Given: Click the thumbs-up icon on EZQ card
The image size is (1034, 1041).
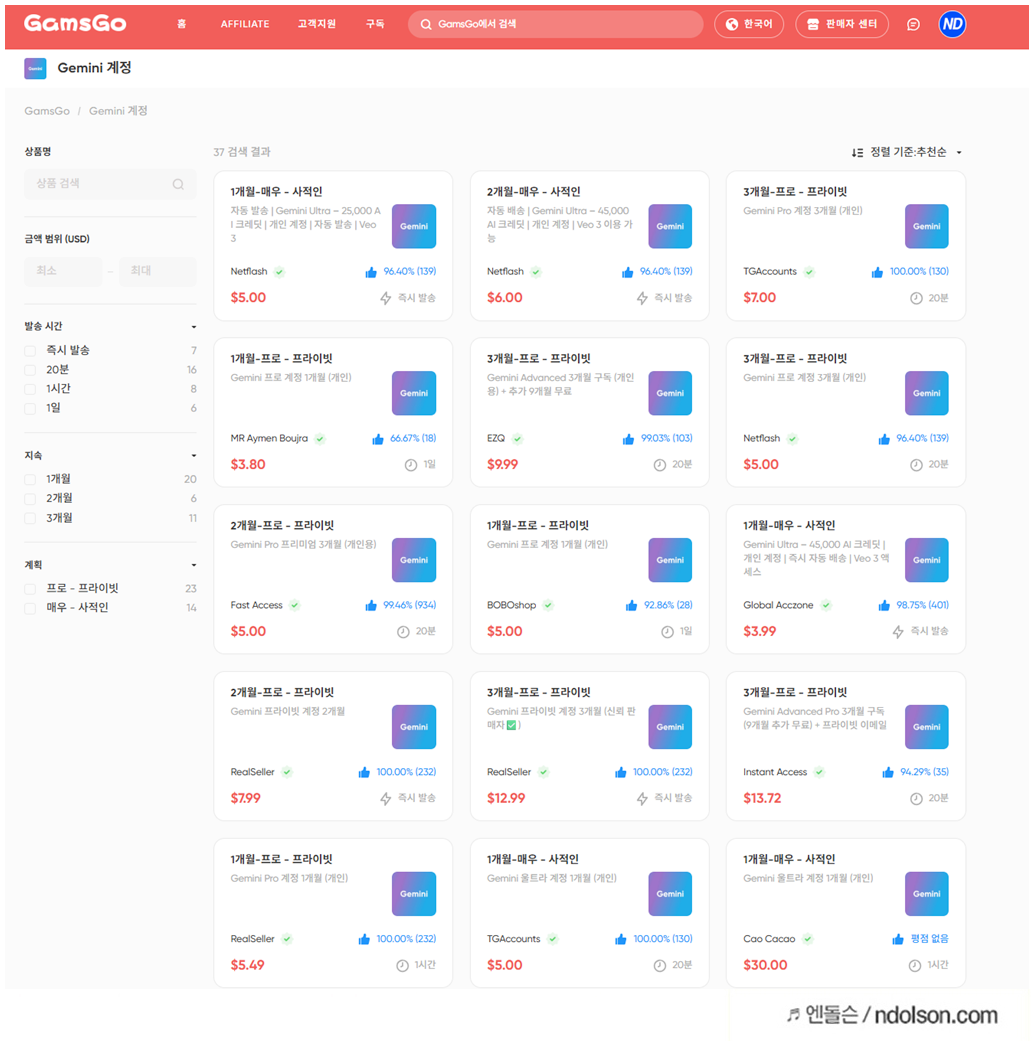Looking at the screenshot, I should tap(628, 439).
